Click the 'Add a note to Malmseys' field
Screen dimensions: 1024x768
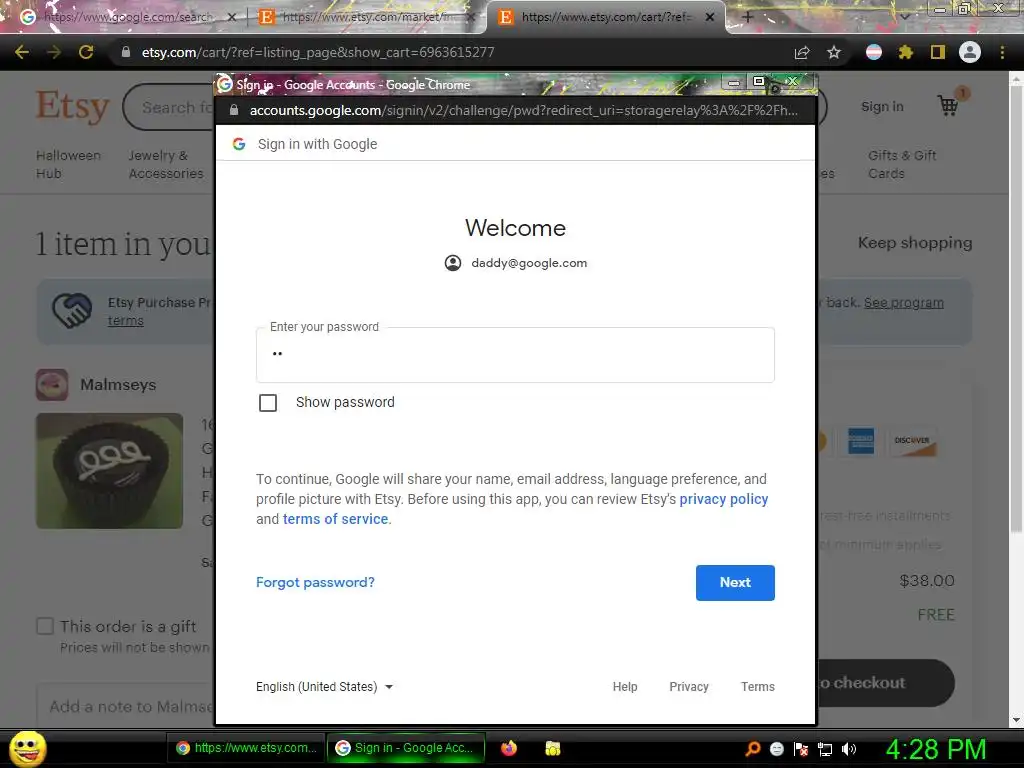coord(125,707)
